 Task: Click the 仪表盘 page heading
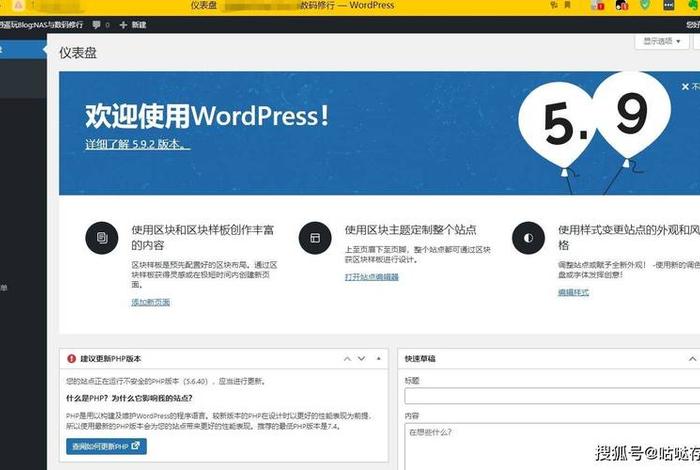(78, 53)
